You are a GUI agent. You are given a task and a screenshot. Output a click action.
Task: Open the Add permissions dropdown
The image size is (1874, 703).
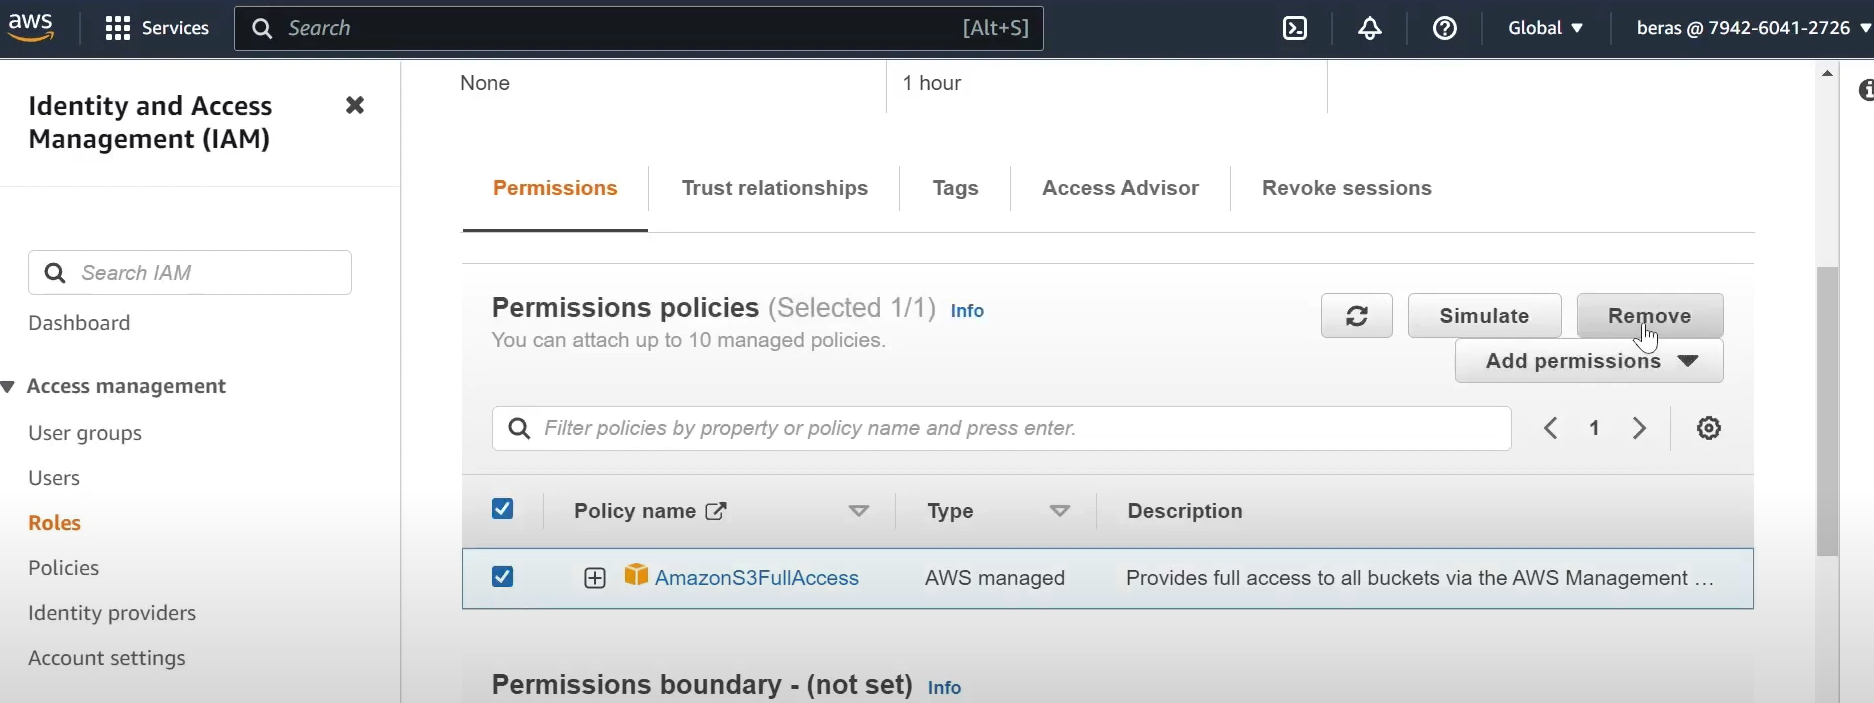click(x=1589, y=361)
